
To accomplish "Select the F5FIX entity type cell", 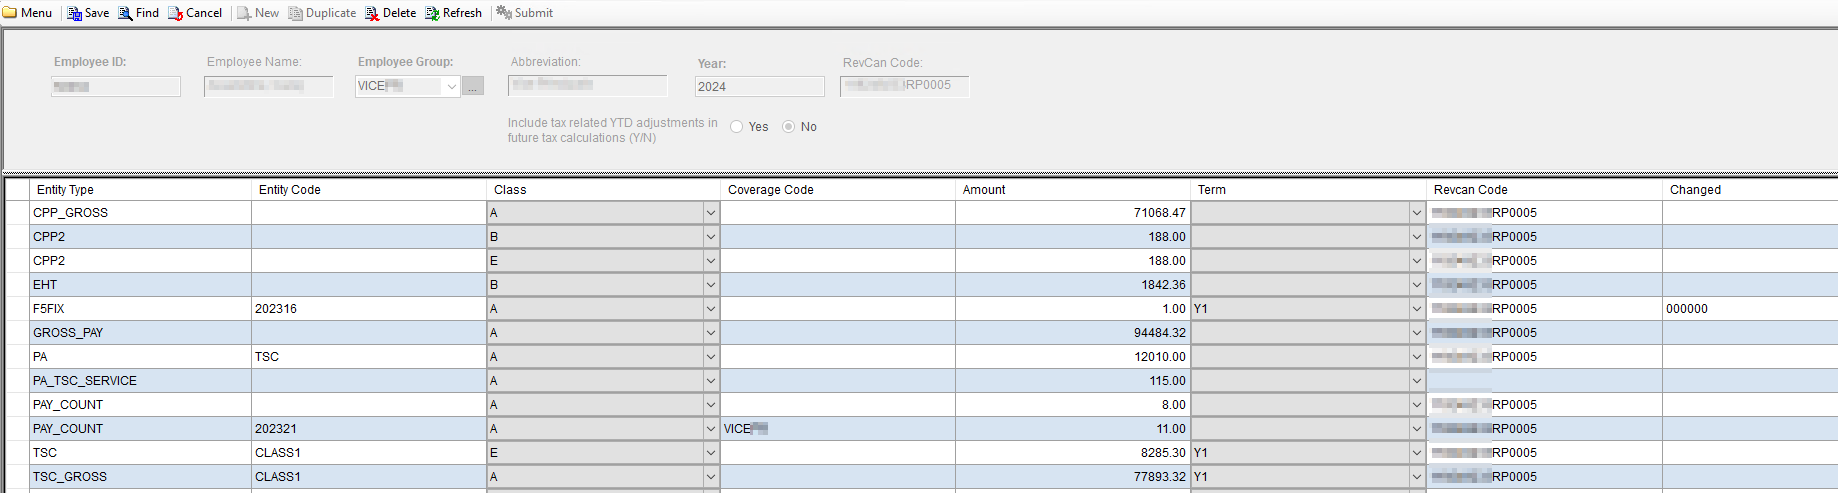I will [x=141, y=309].
